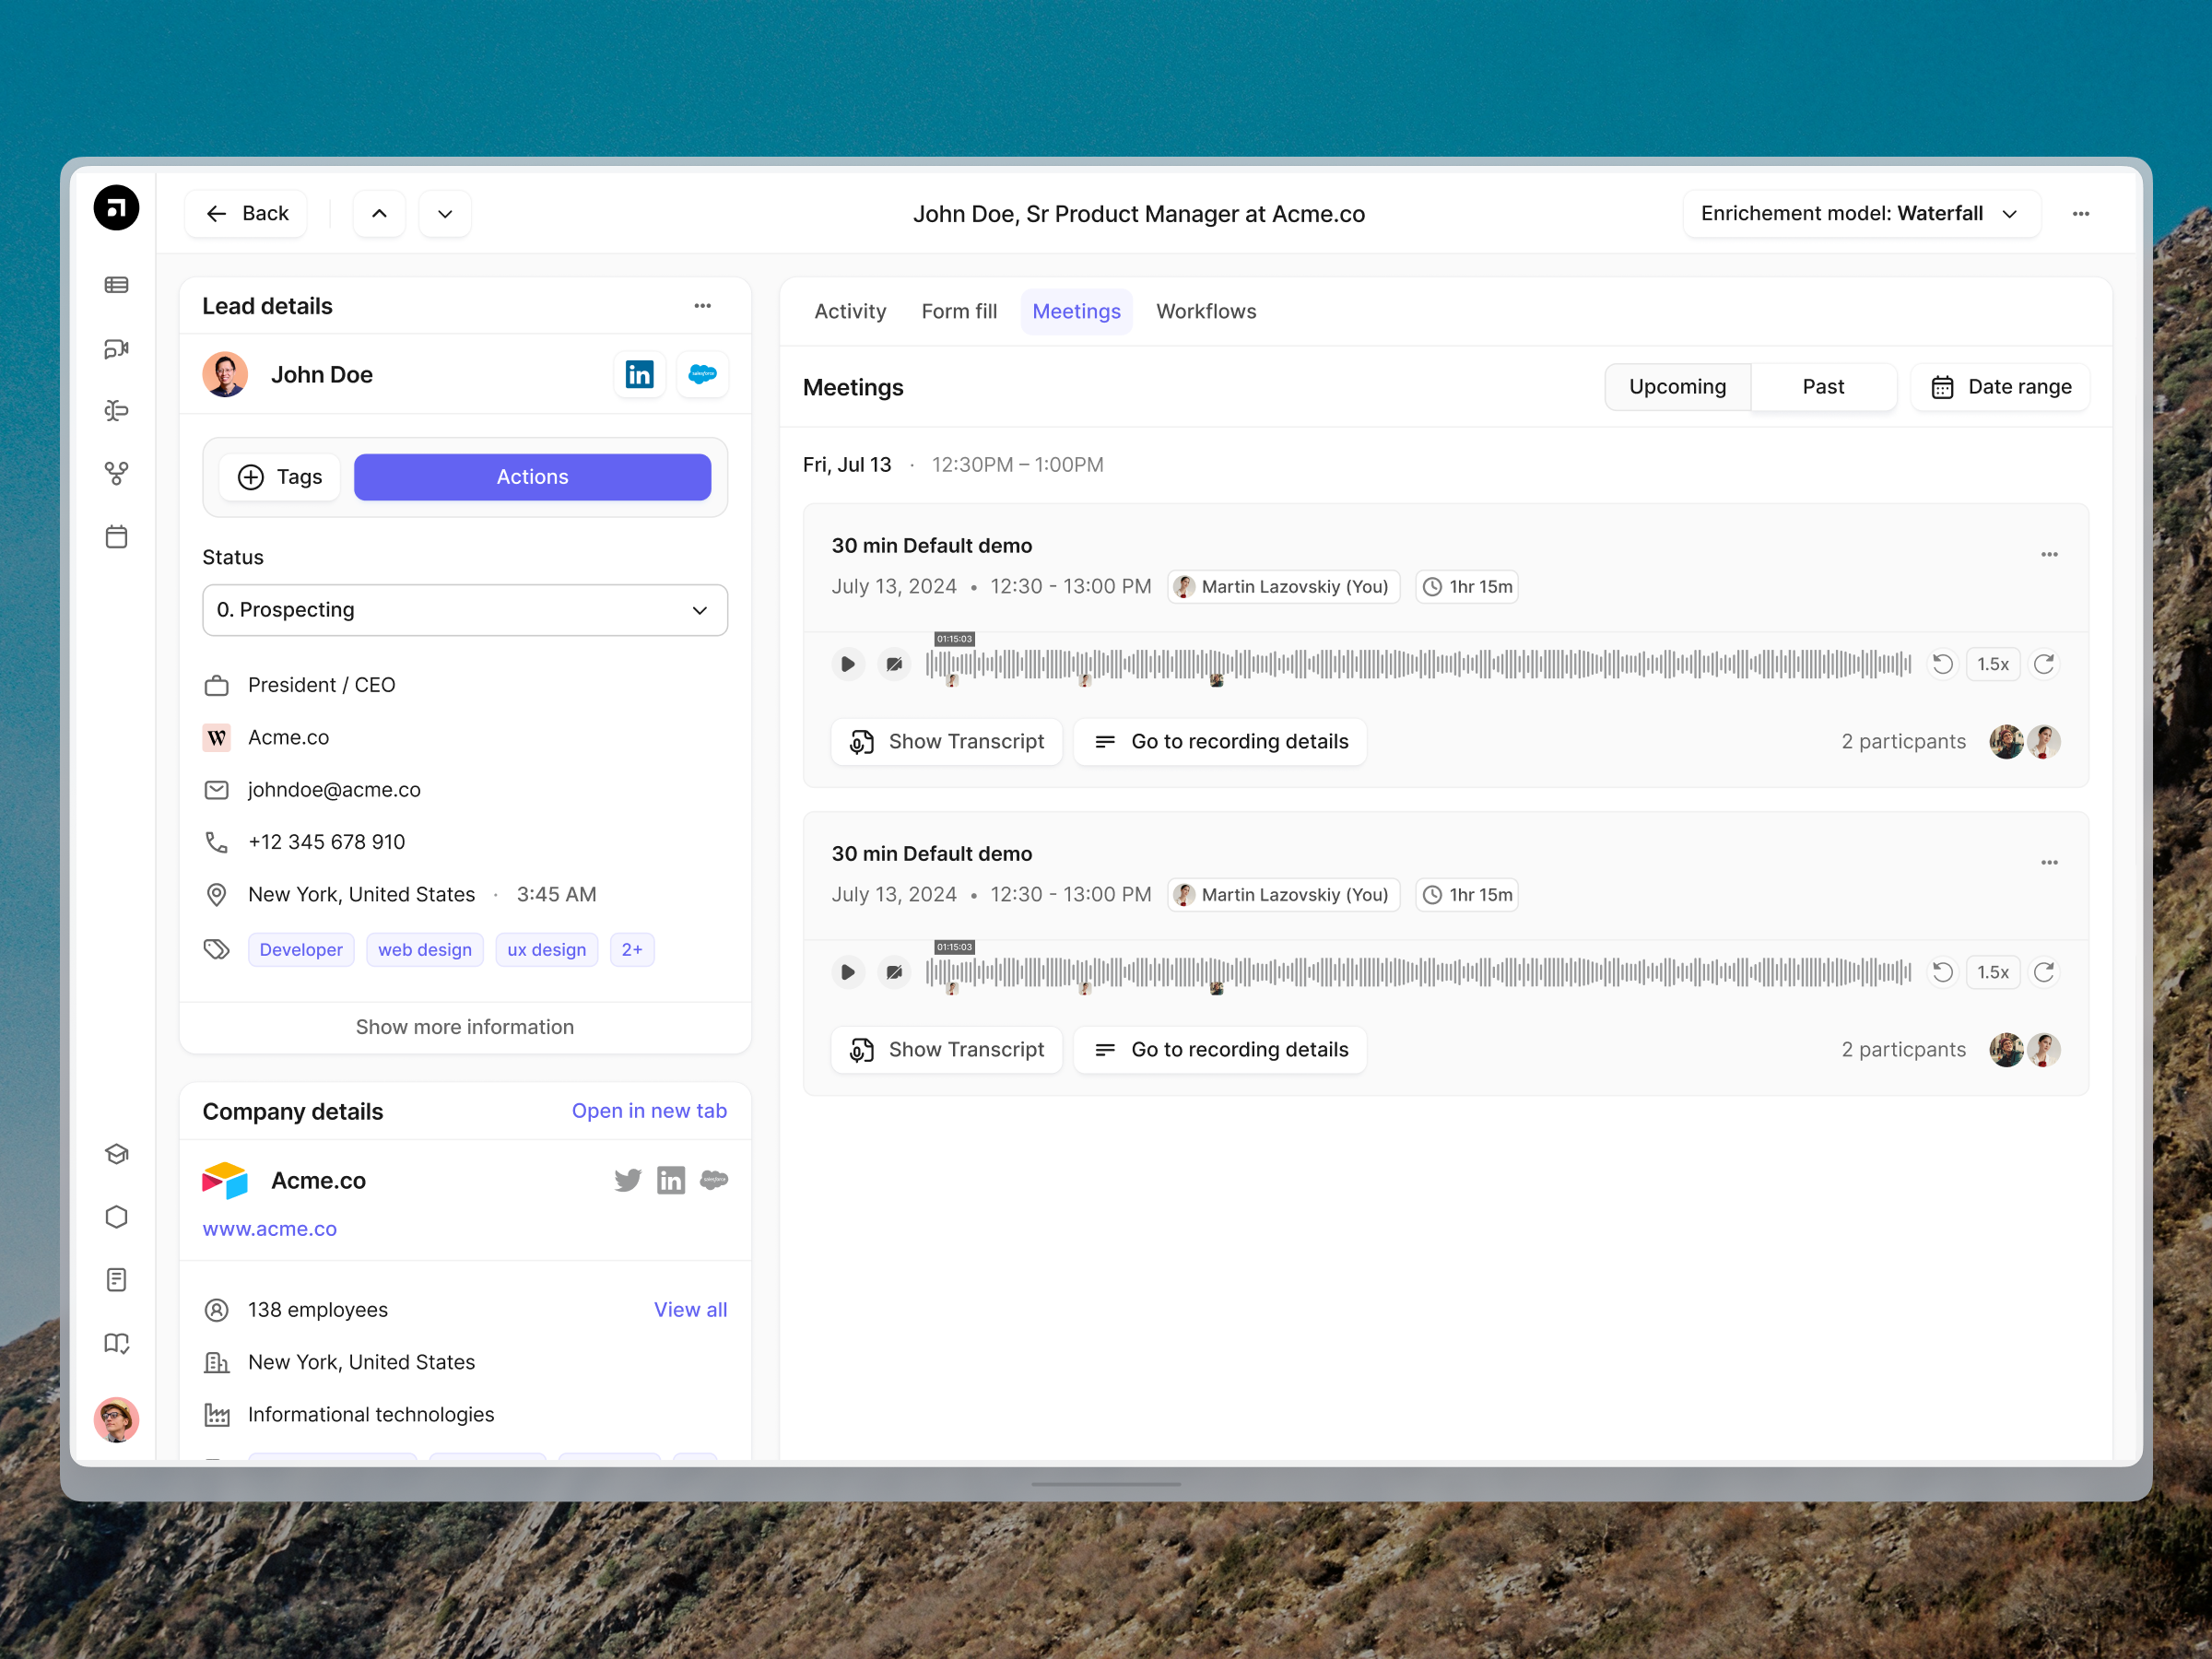Open the video meetings panel in the sidebar
This screenshot has width=2212, height=1659.
[x=117, y=349]
